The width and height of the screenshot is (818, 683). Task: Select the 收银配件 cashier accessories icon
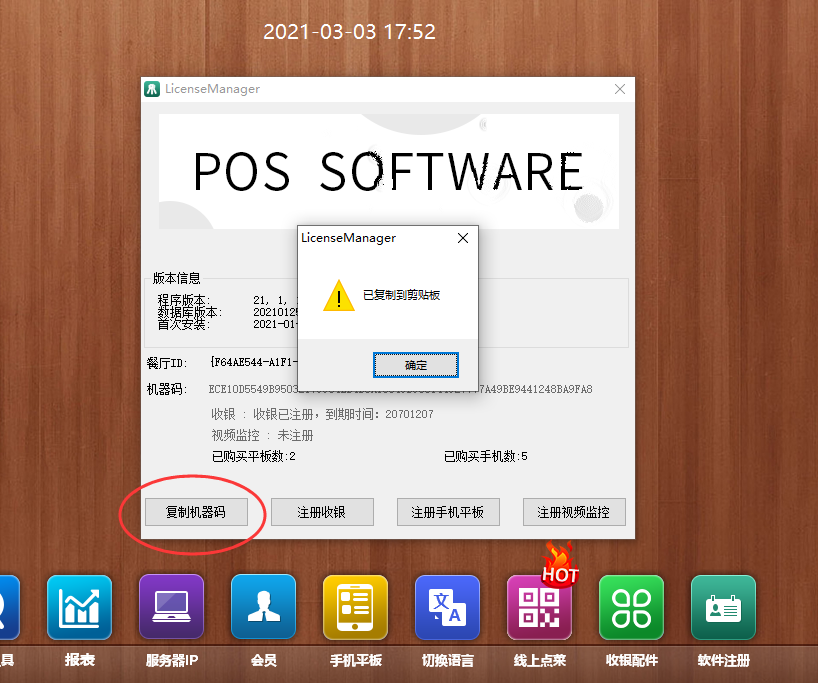click(x=631, y=607)
